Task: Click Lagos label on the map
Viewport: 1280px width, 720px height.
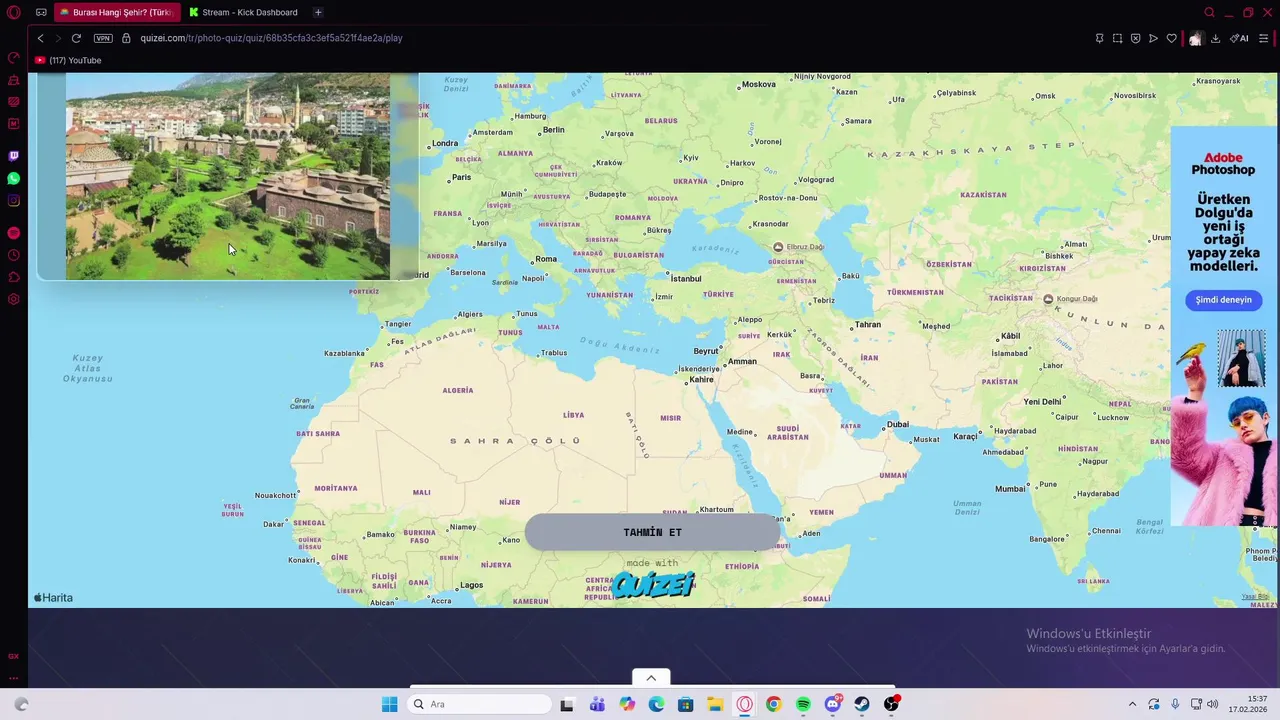Action: point(471,585)
